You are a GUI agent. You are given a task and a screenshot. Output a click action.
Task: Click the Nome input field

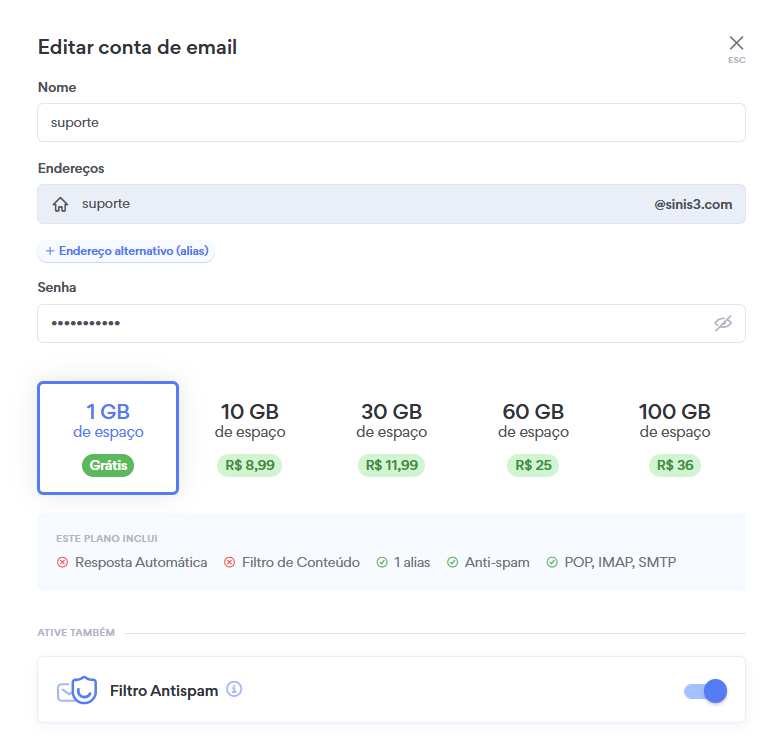pyautogui.click(x=391, y=123)
